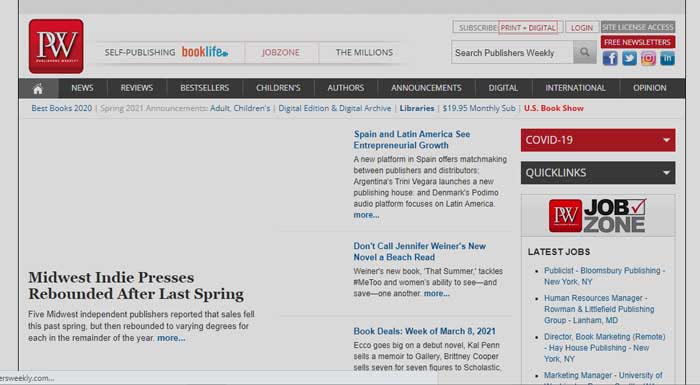Image resolution: width=700 pixels, height=385 pixels.
Task: Go to the home icon in navigation bar
Action: coord(38,88)
